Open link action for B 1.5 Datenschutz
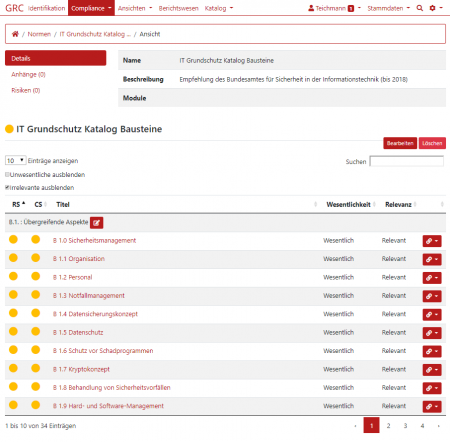Viewport: 450px width, 442px height. tap(432, 333)
